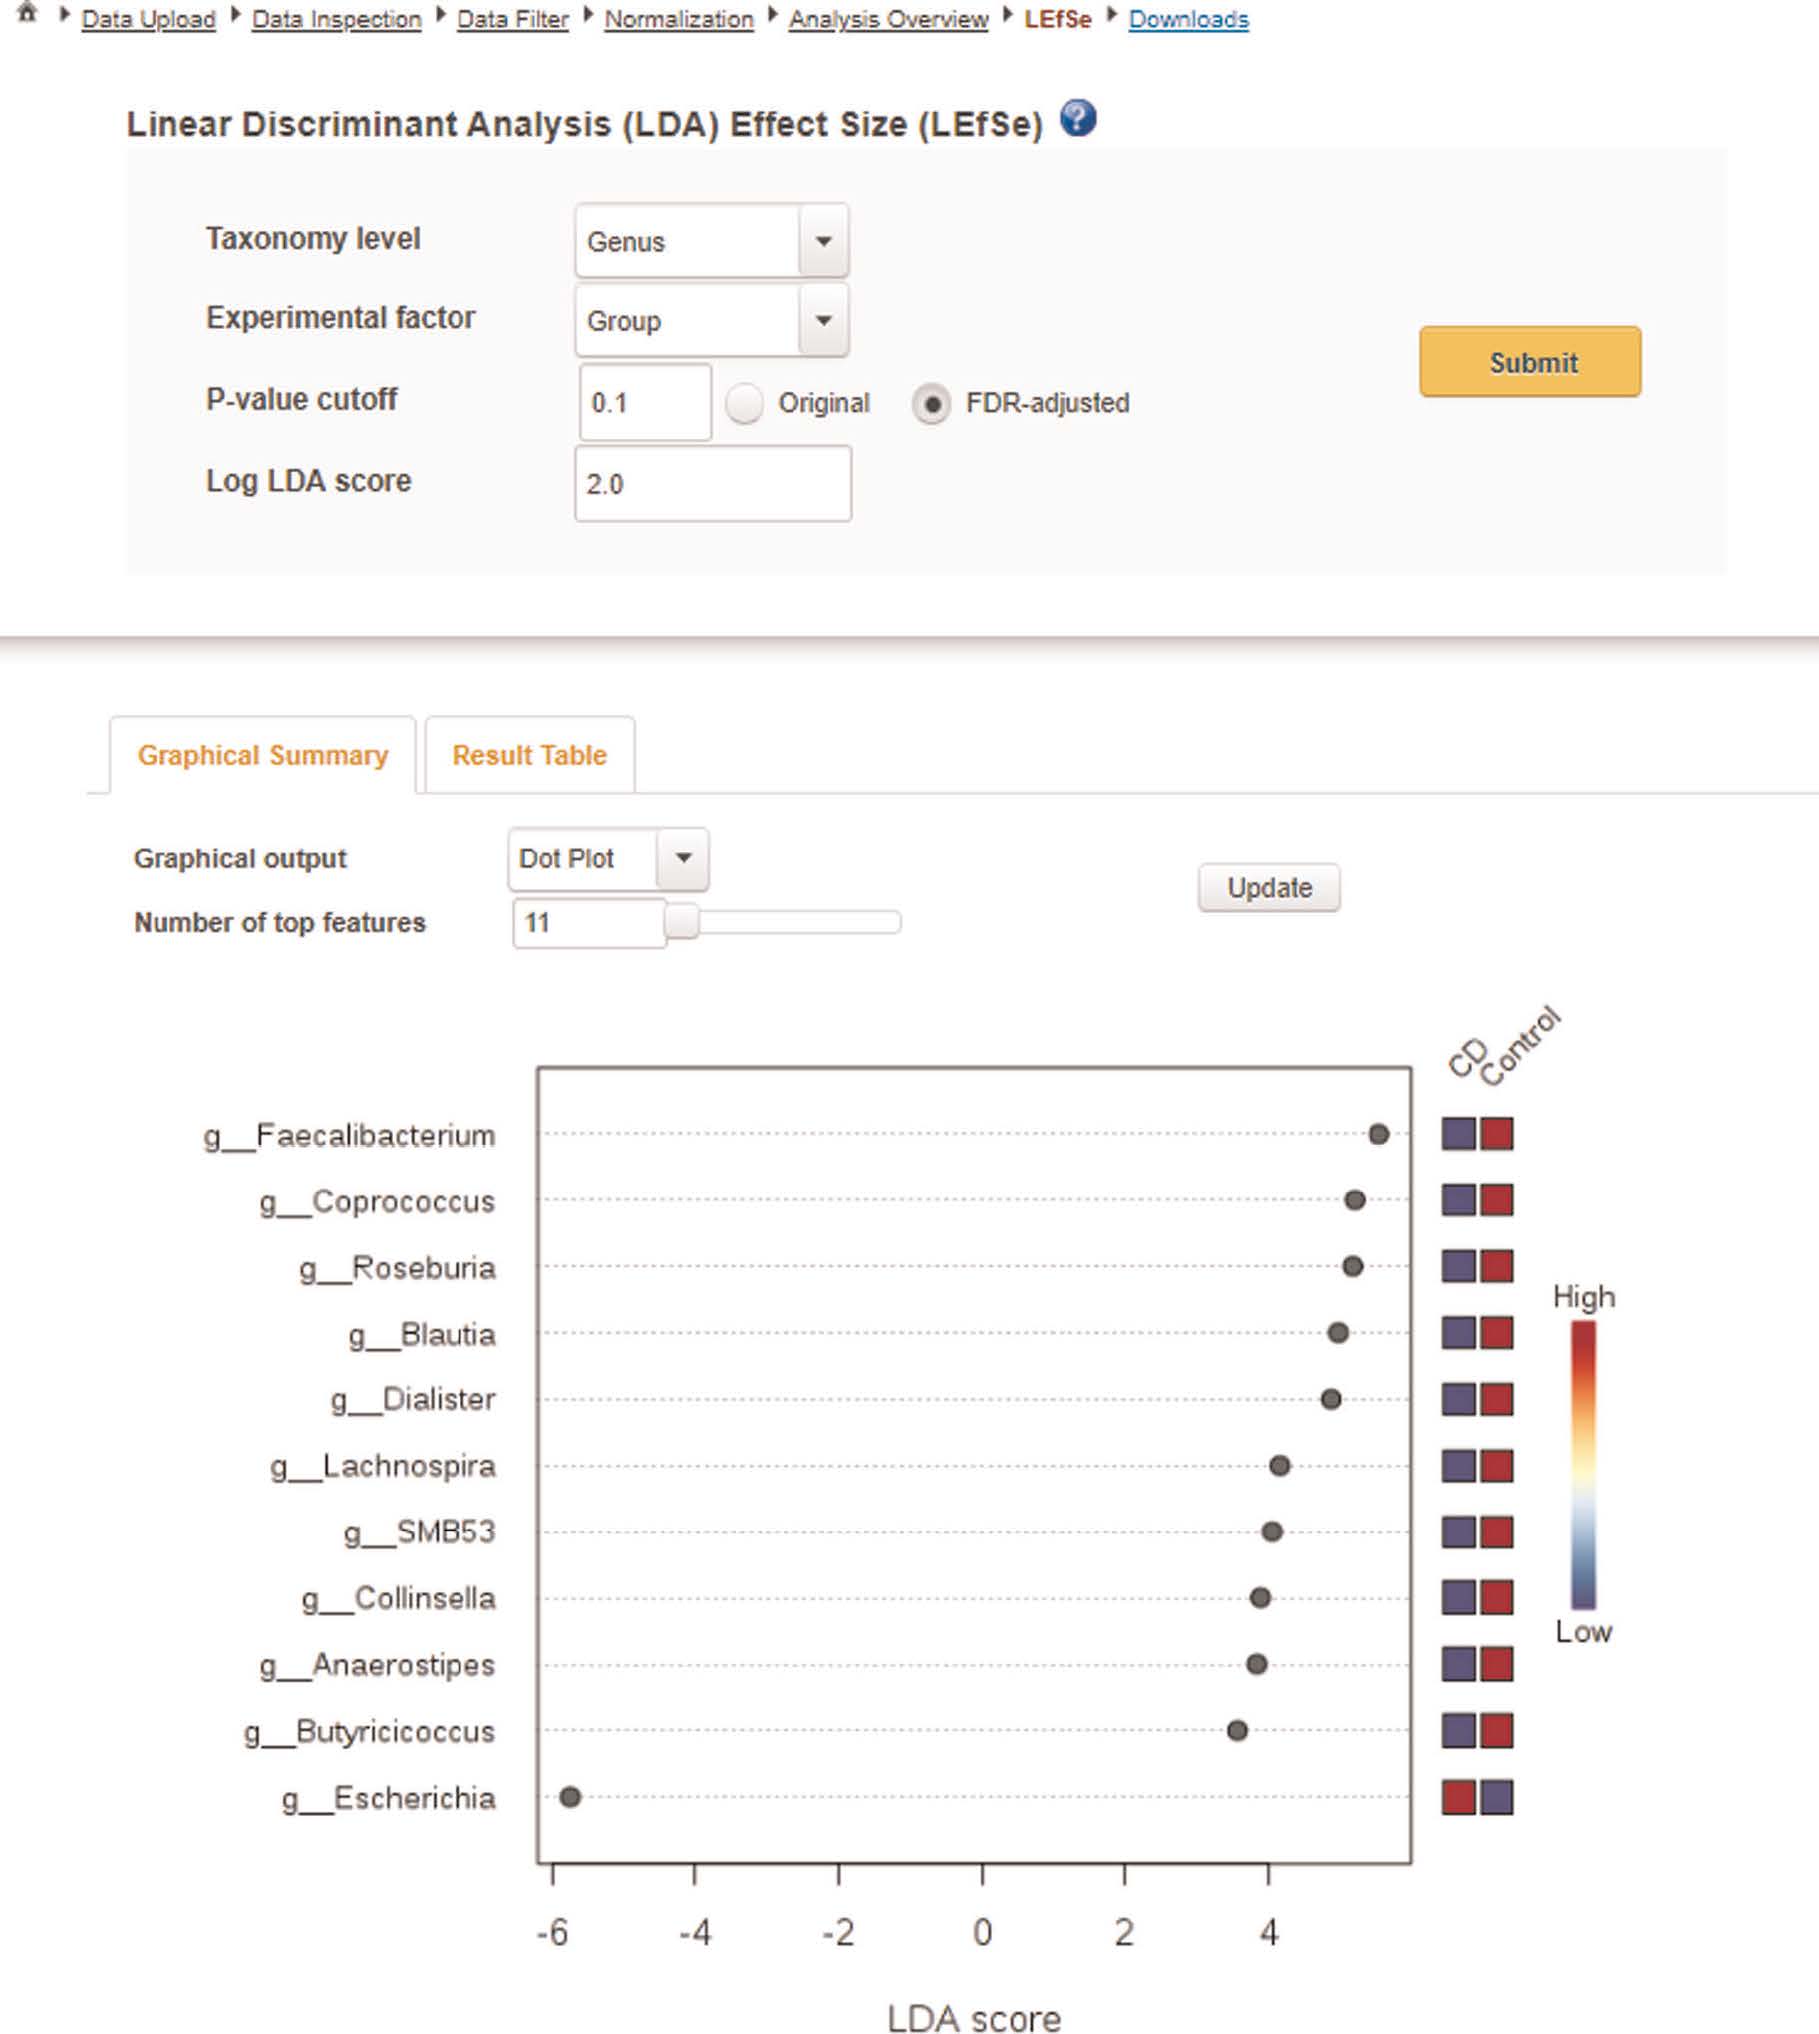This screenshot has height=2034, width=1819.
Task: Click the Log LDA score input field
Action: click(713, 484)
